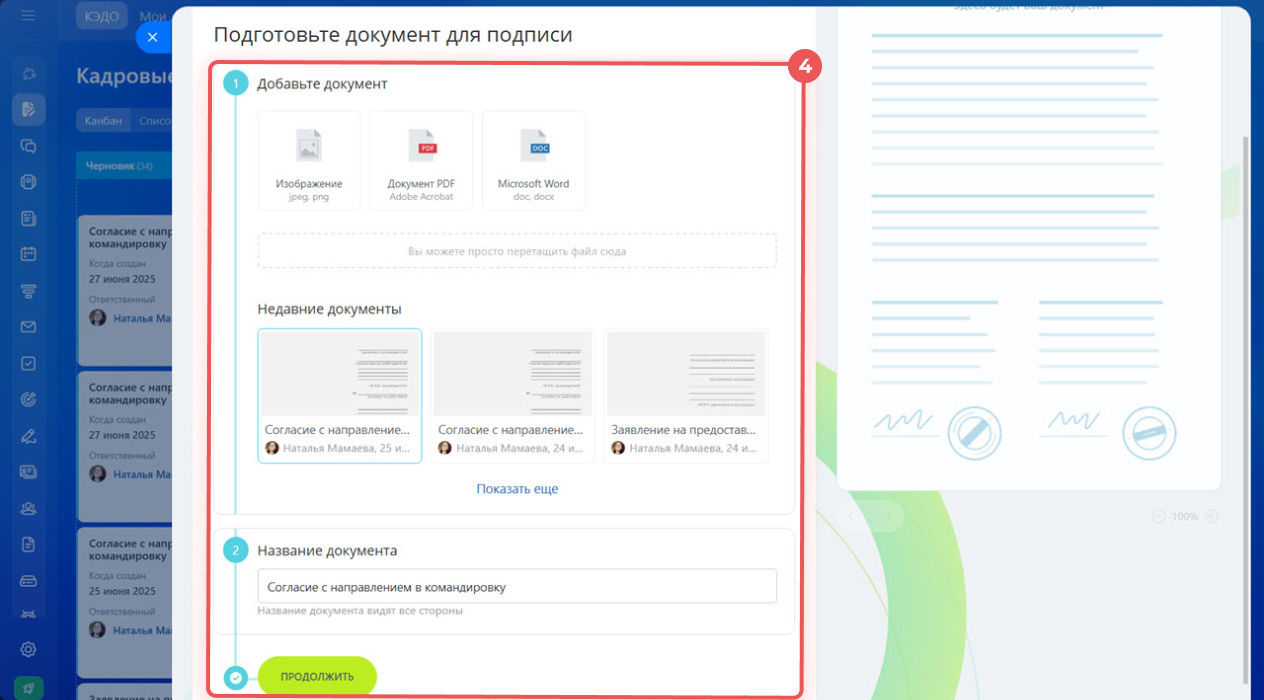Screen dimensions: 1264x700
Task: Zoom in the preview with plus icon
Action: pos(1211,517)
